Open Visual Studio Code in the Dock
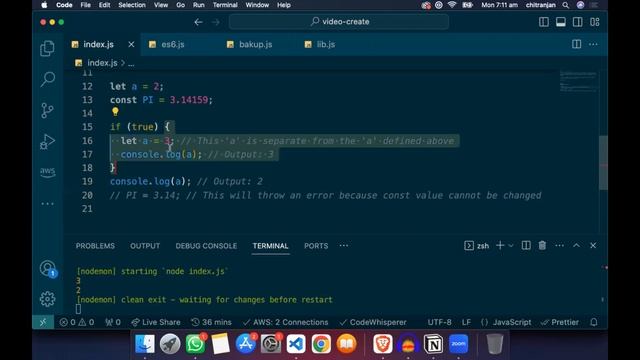The width and height of the screenshot is (640, 360). 296,344
